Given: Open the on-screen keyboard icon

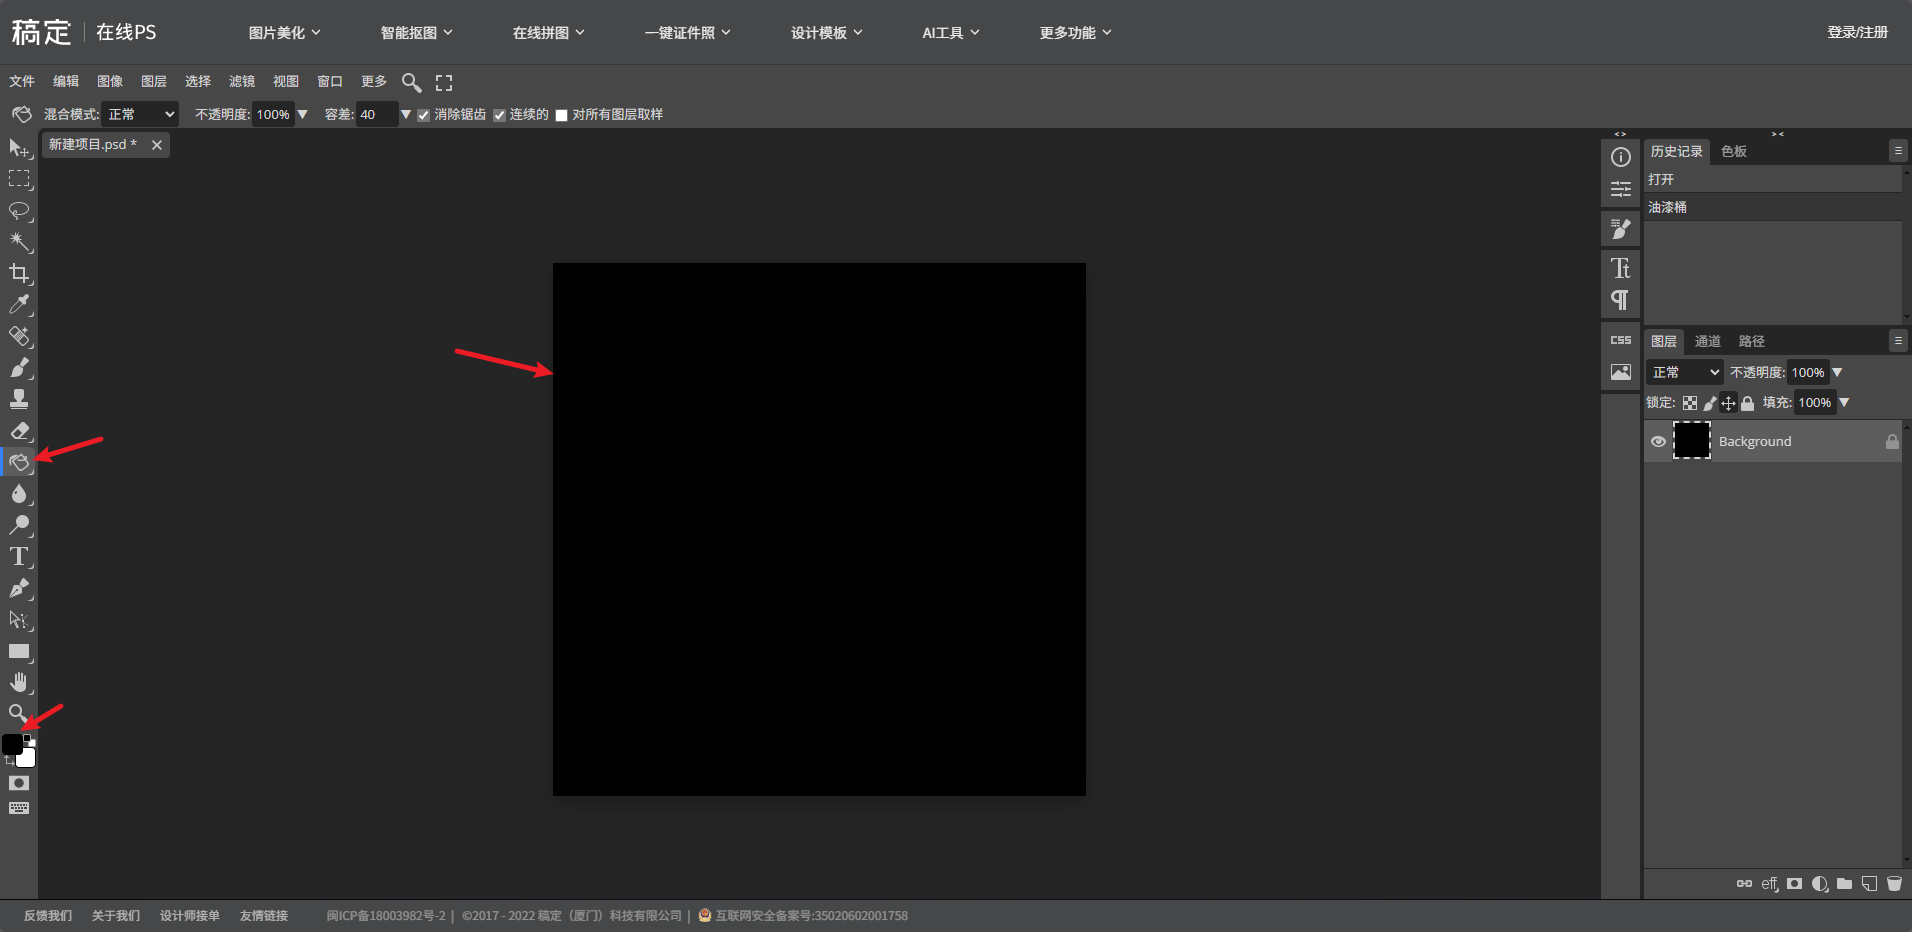Looking at the screenshot, I should pos(19,808).
